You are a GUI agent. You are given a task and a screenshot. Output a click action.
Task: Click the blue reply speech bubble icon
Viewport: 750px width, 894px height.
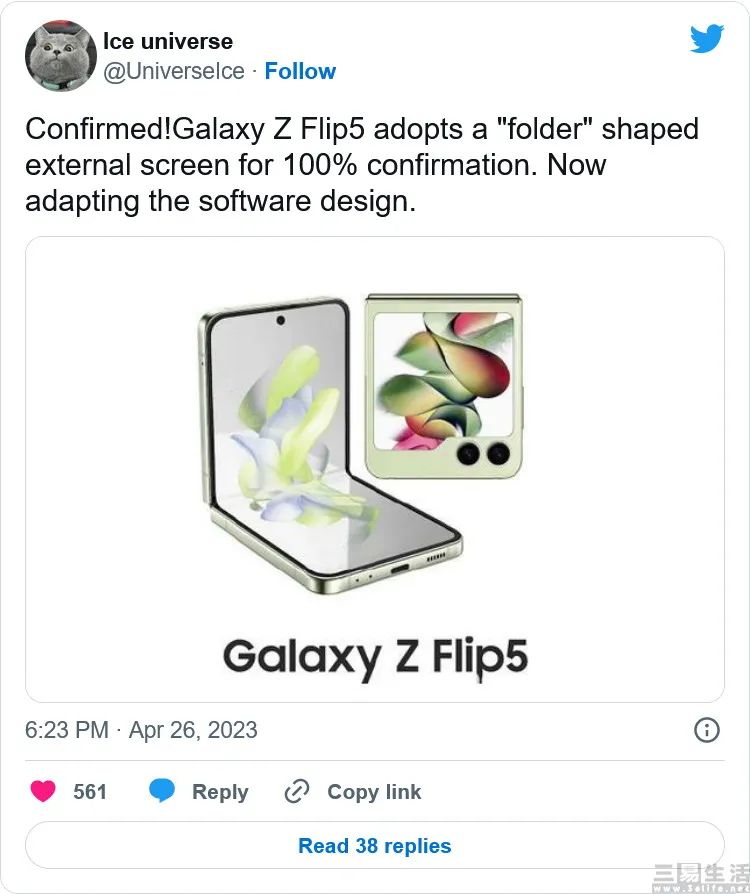(x=162, y=792)
